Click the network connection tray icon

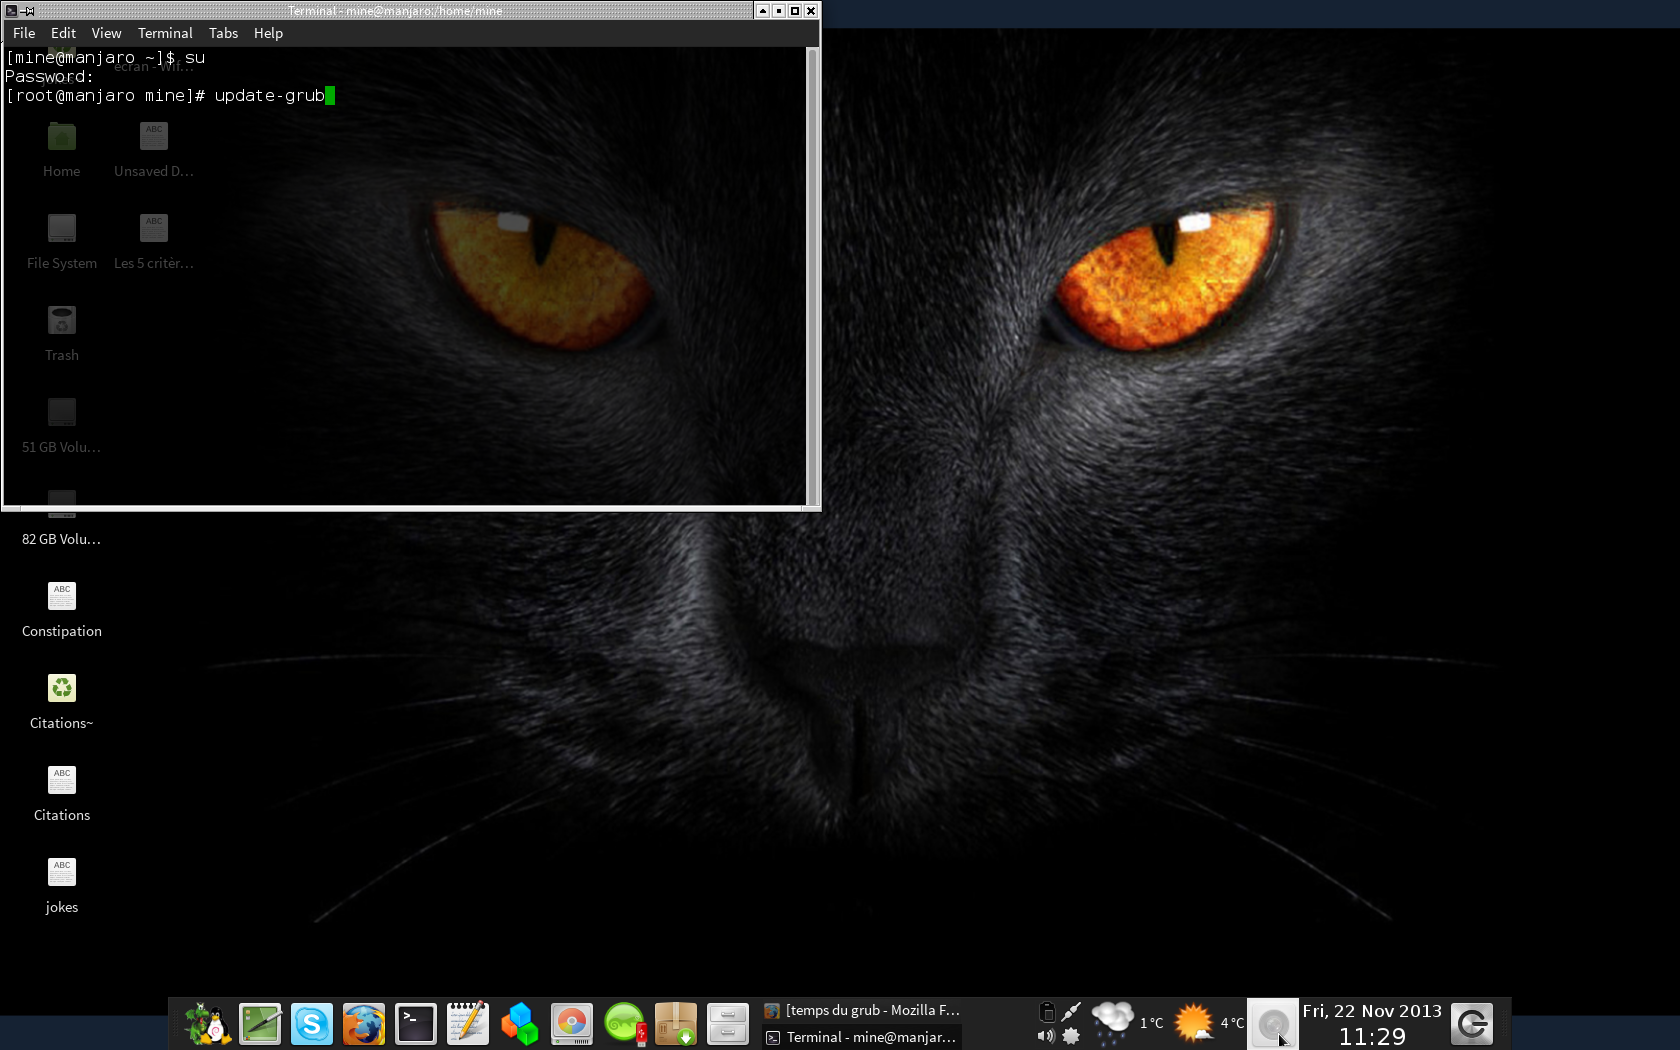1071,1011
